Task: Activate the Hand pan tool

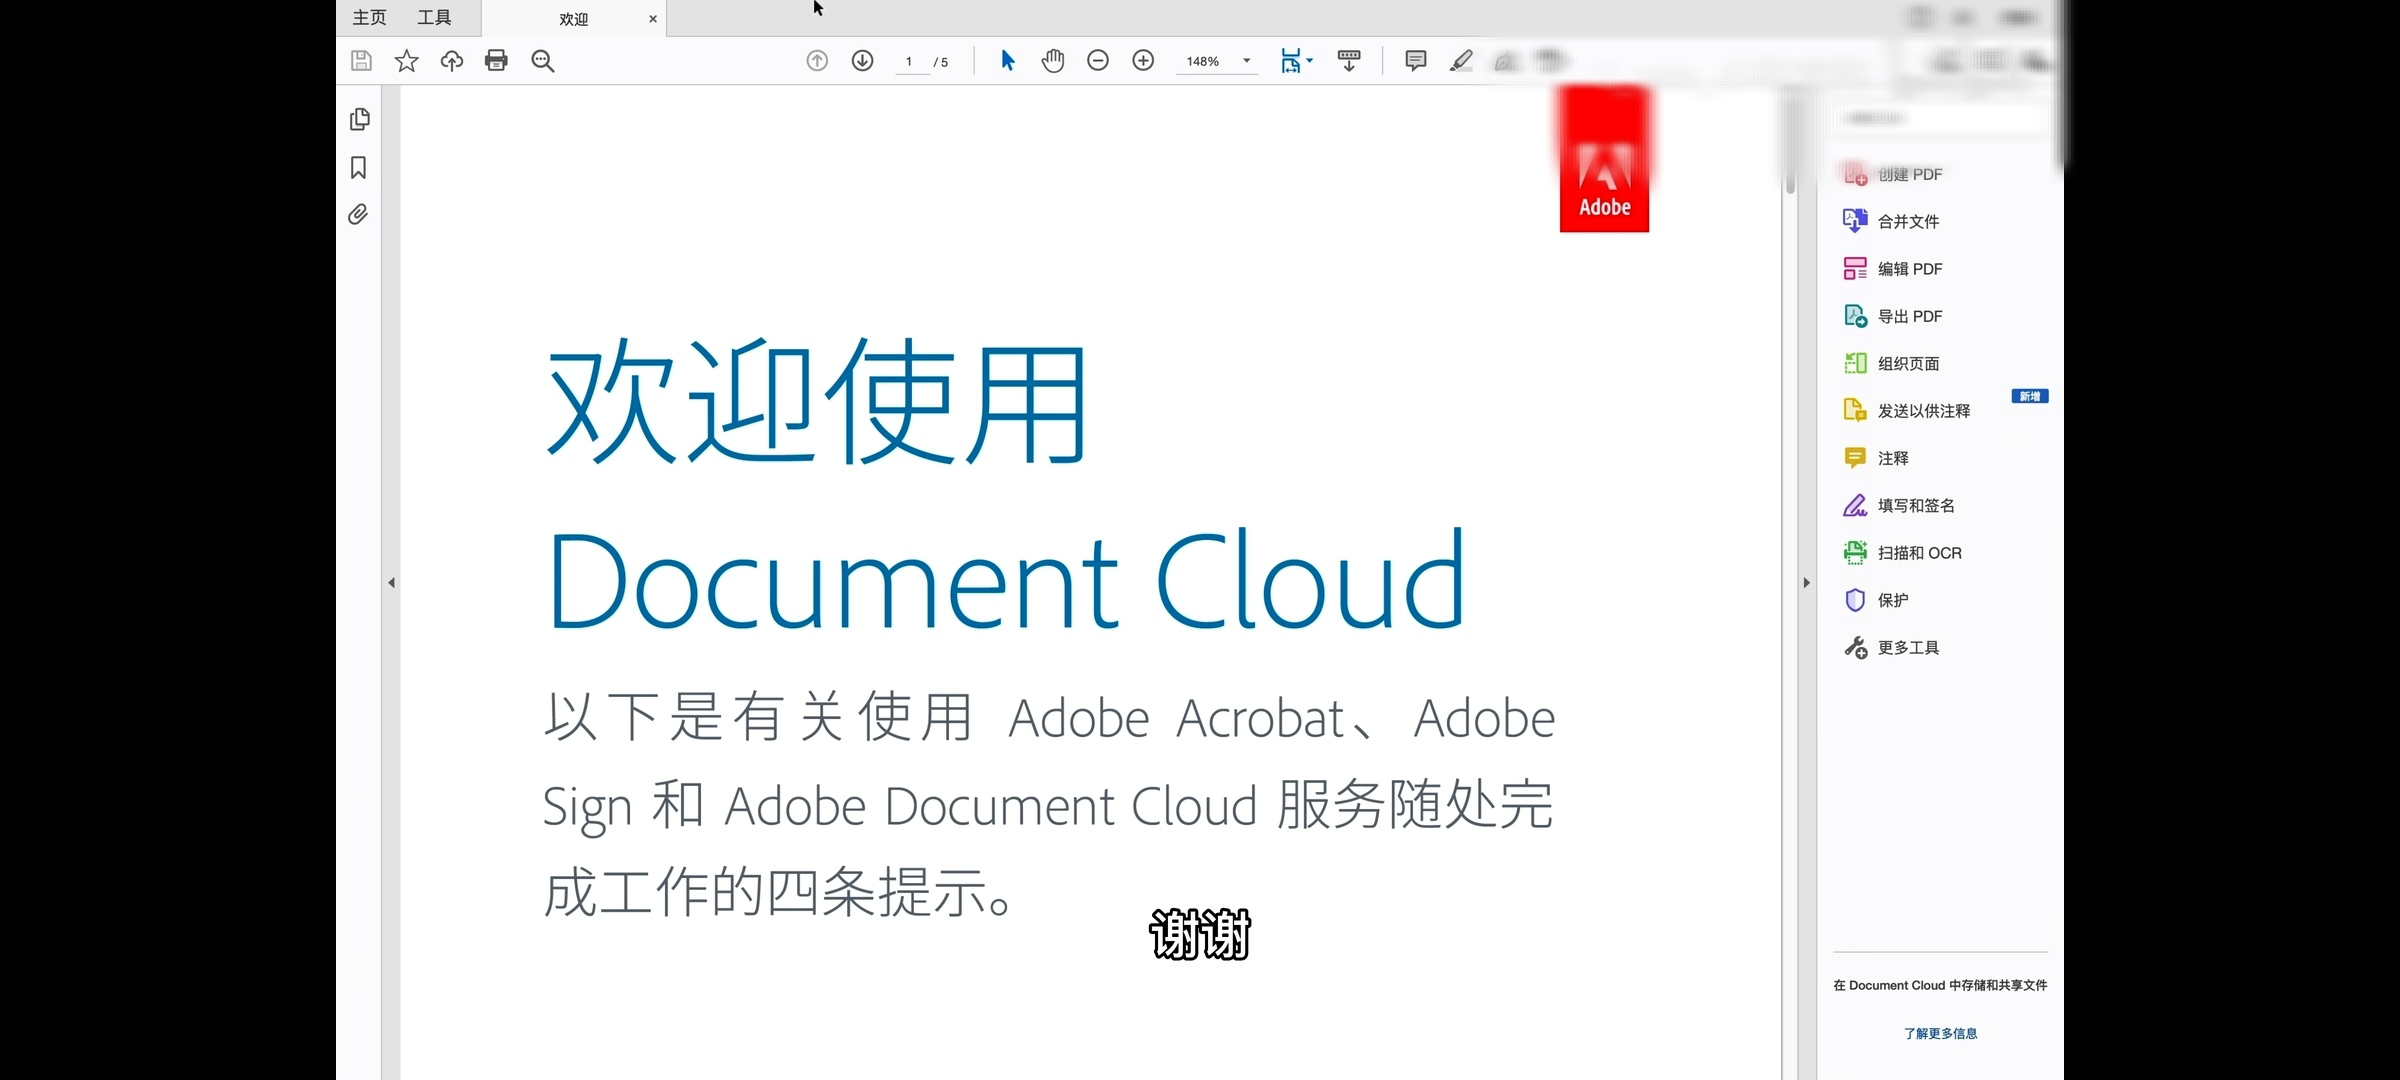Action: pos(1053,61)
